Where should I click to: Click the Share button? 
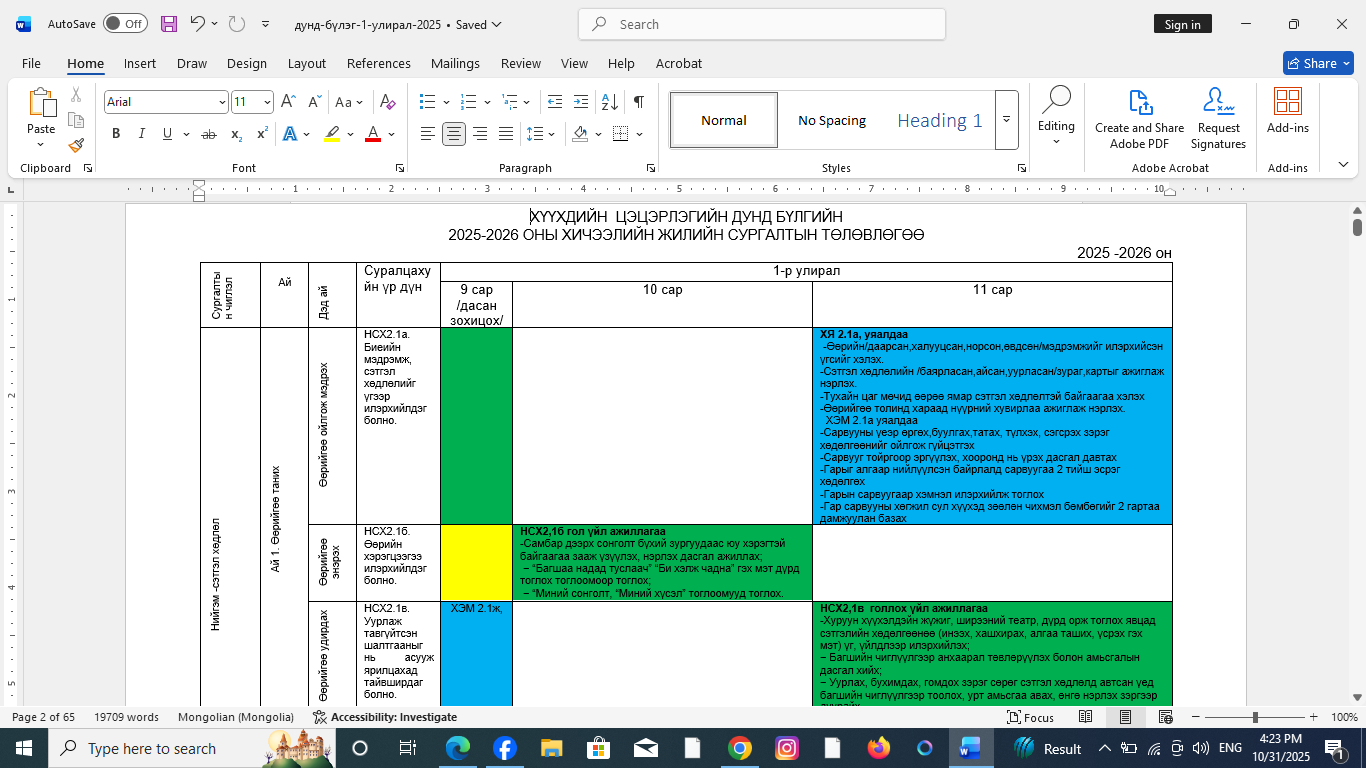pyautogui.click(x=1317, y=63)
